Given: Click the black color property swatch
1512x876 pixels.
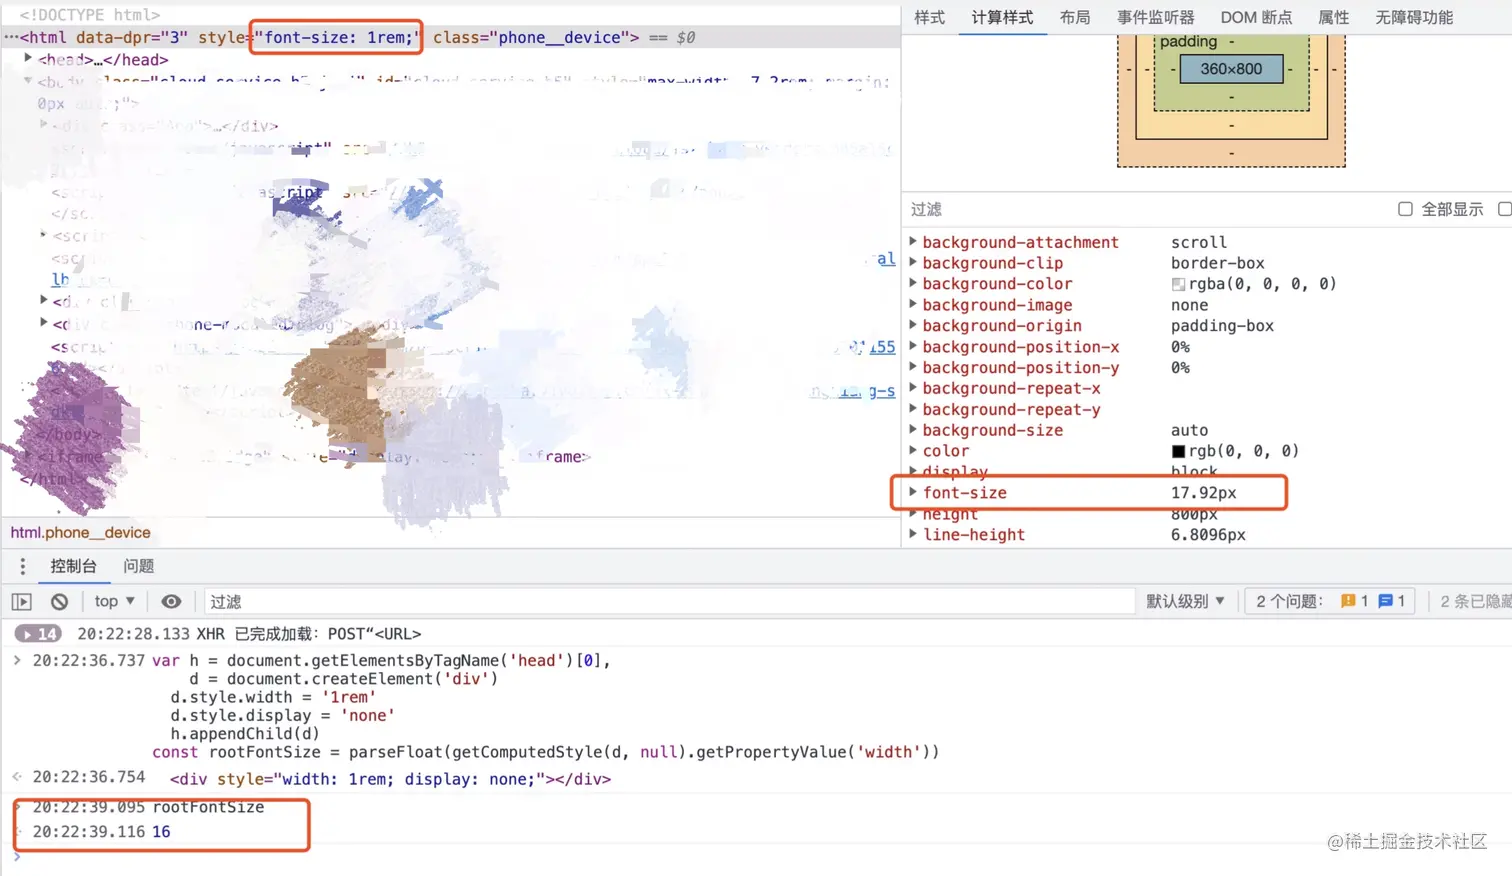Looking at the screenshot, I should click(1178, 451).
